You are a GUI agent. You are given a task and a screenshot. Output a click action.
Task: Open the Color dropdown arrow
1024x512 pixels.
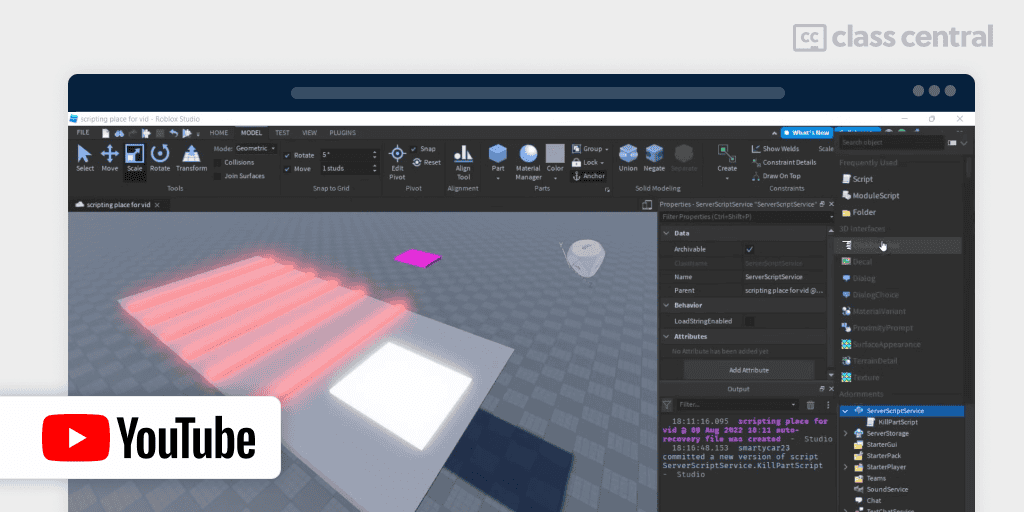(555, 178)
